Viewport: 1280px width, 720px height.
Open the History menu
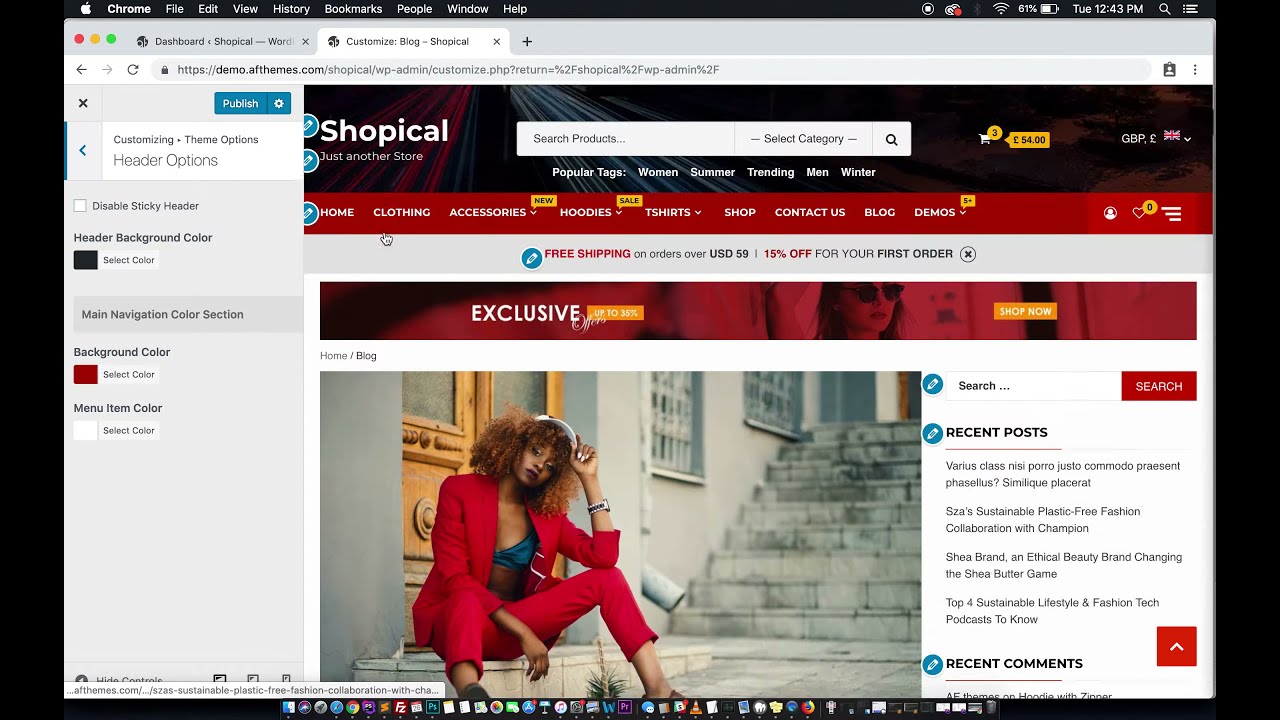(x=291, y=9)
